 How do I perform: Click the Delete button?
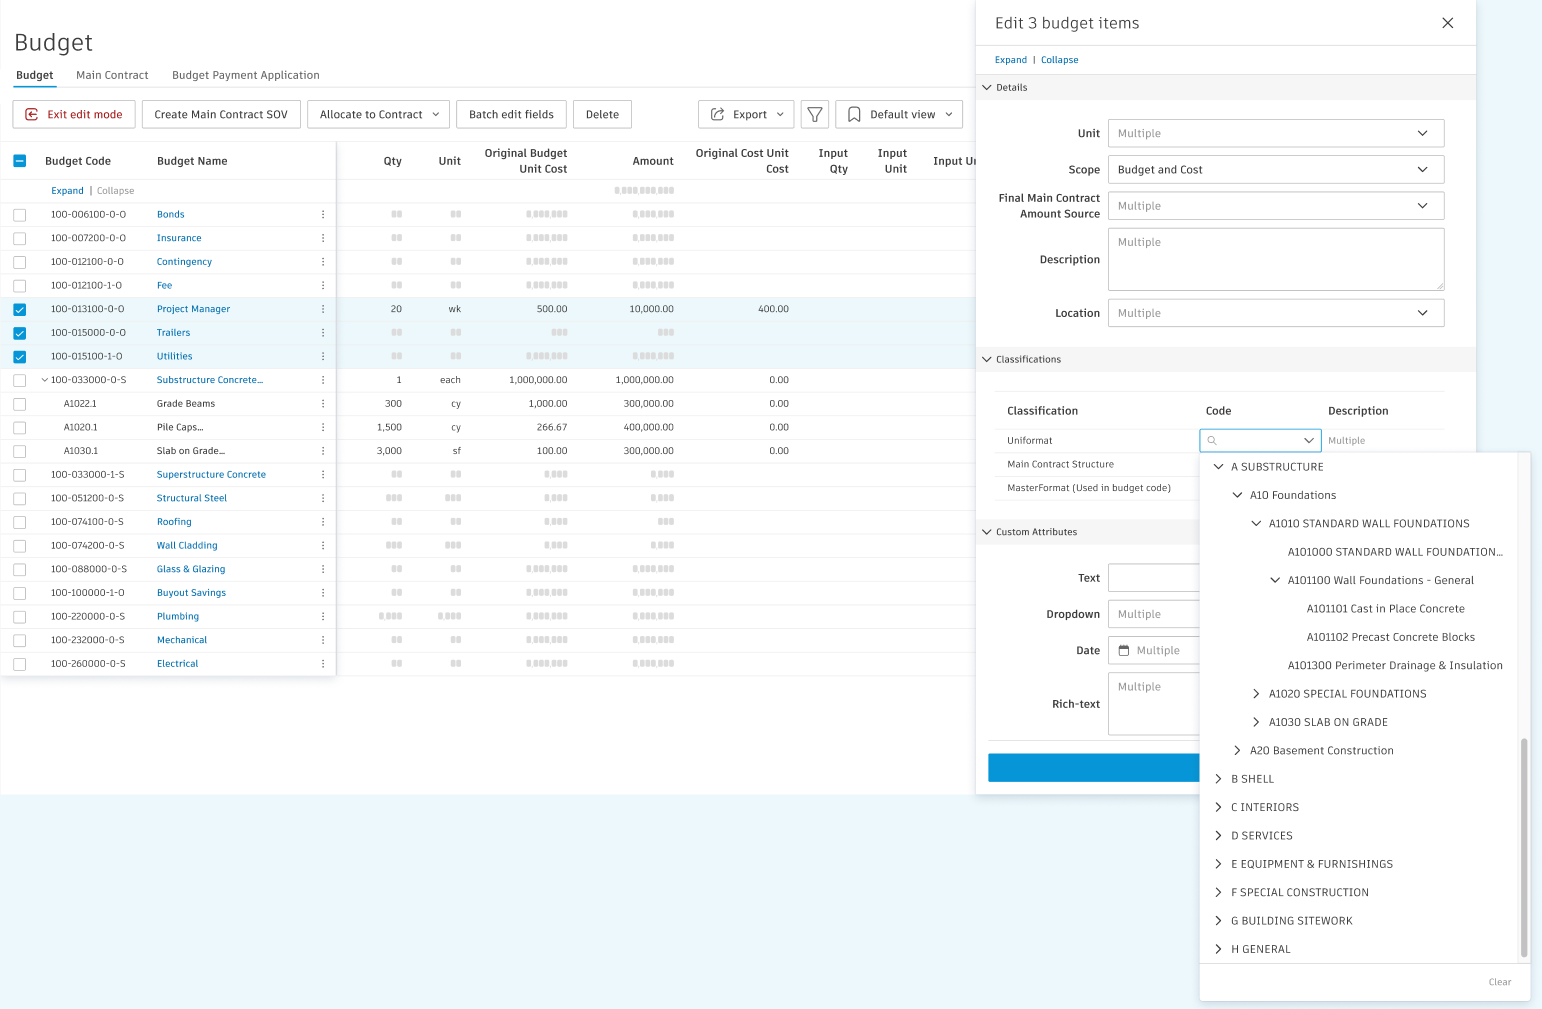click(602, 115)
